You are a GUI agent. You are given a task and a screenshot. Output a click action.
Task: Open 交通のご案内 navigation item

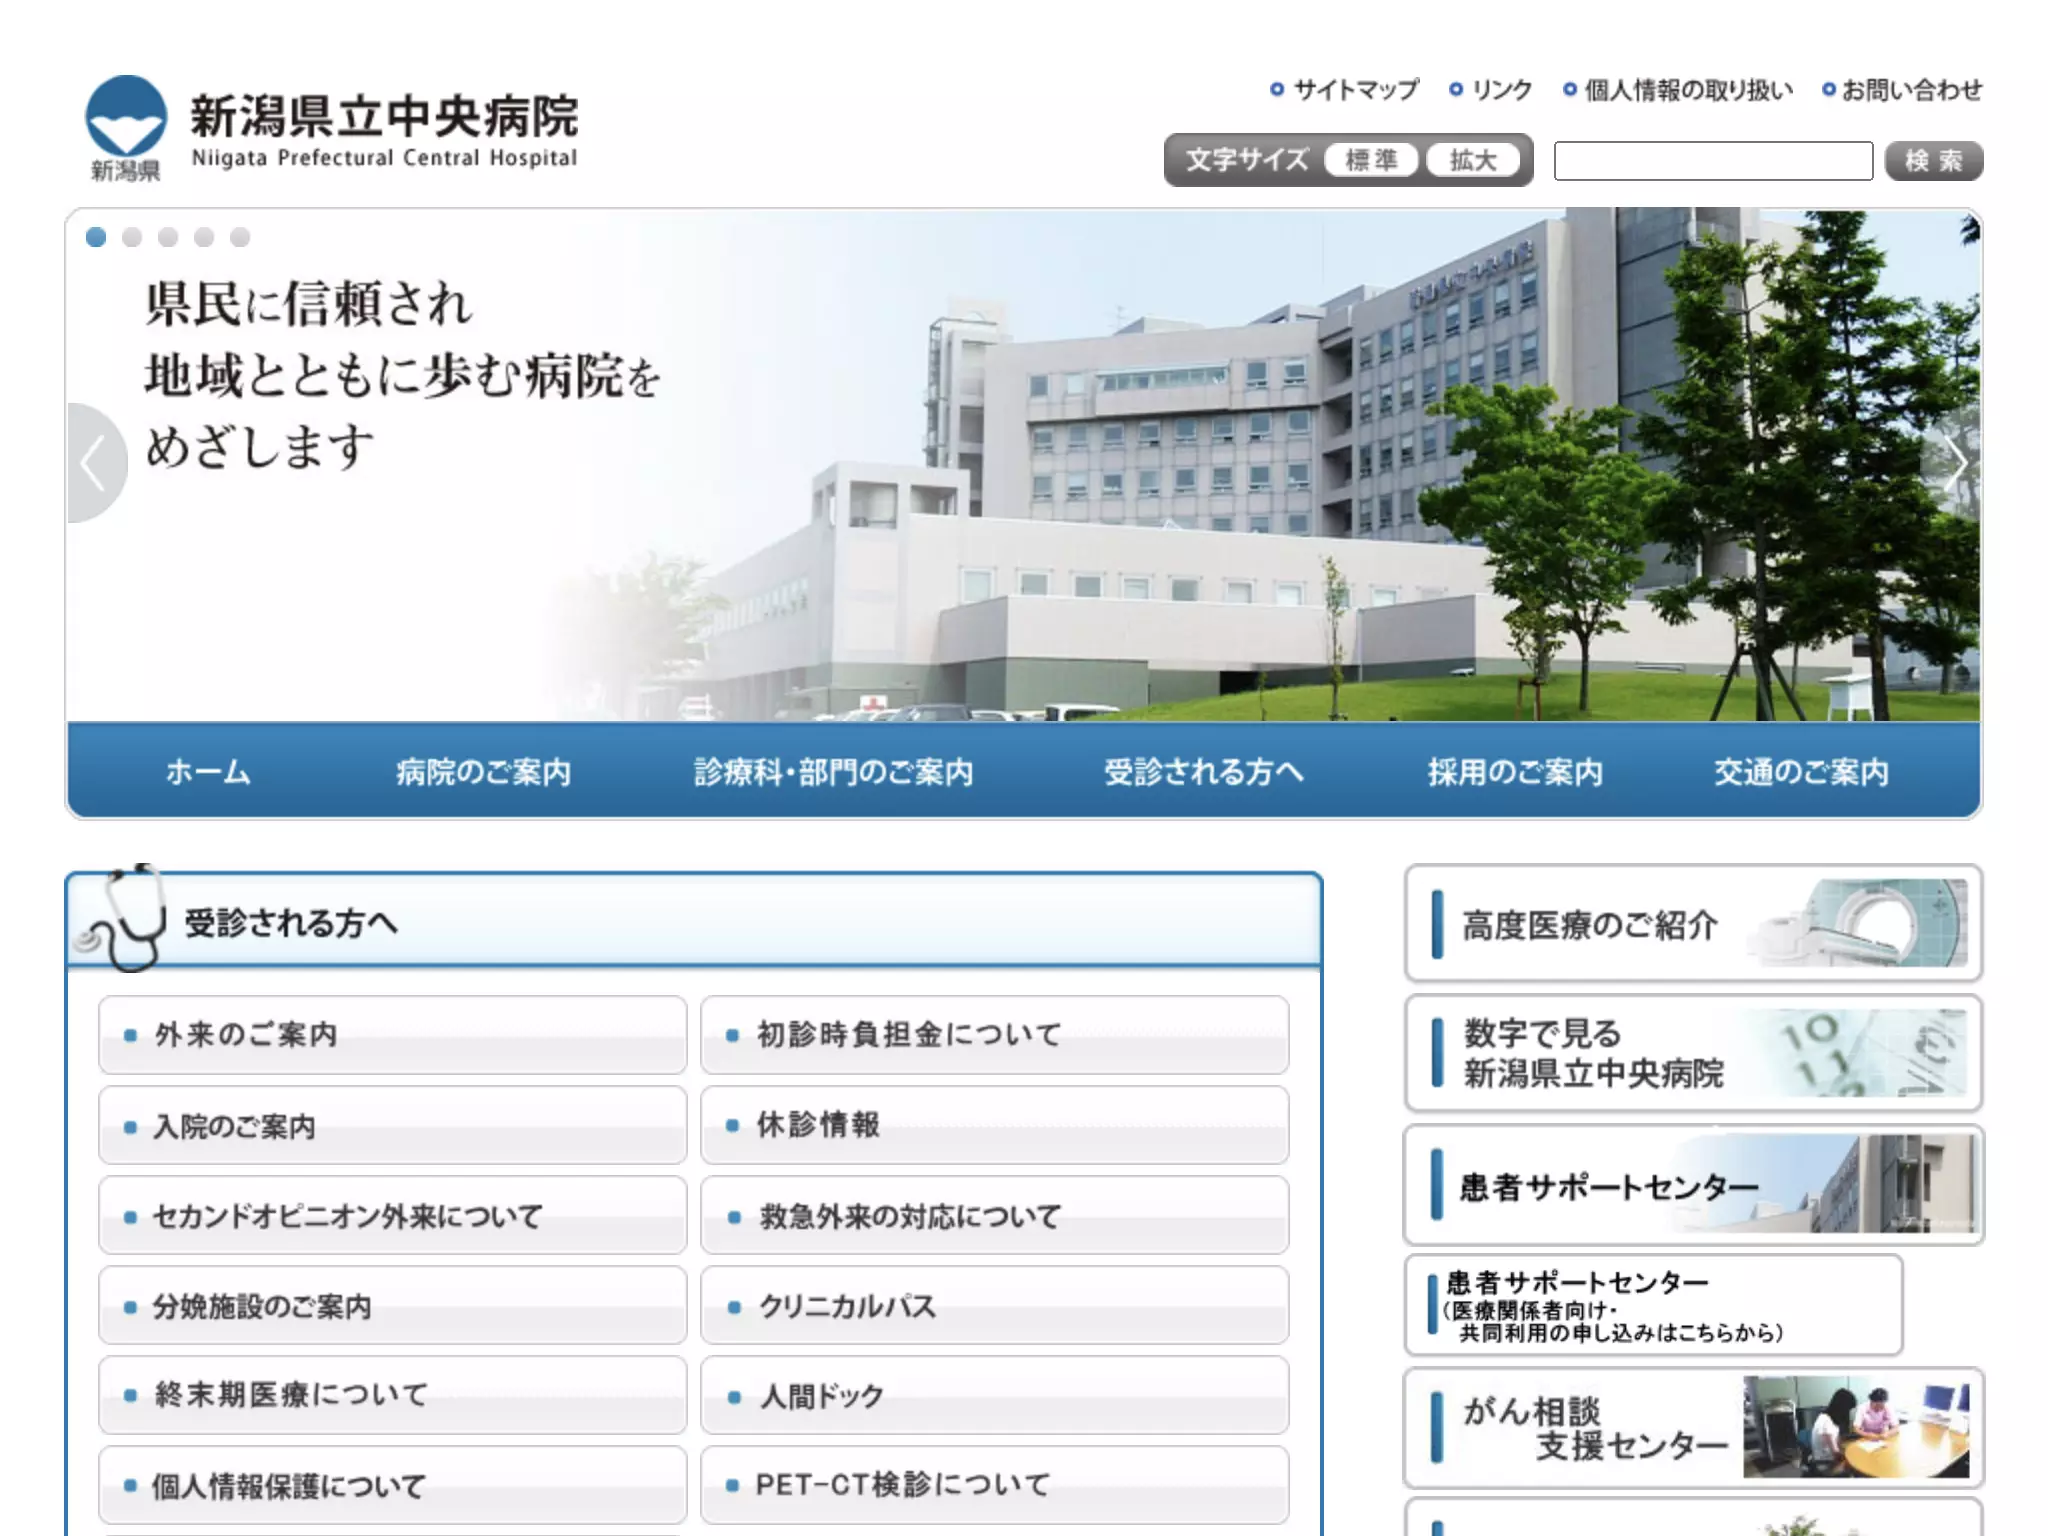coord(1801,771)
